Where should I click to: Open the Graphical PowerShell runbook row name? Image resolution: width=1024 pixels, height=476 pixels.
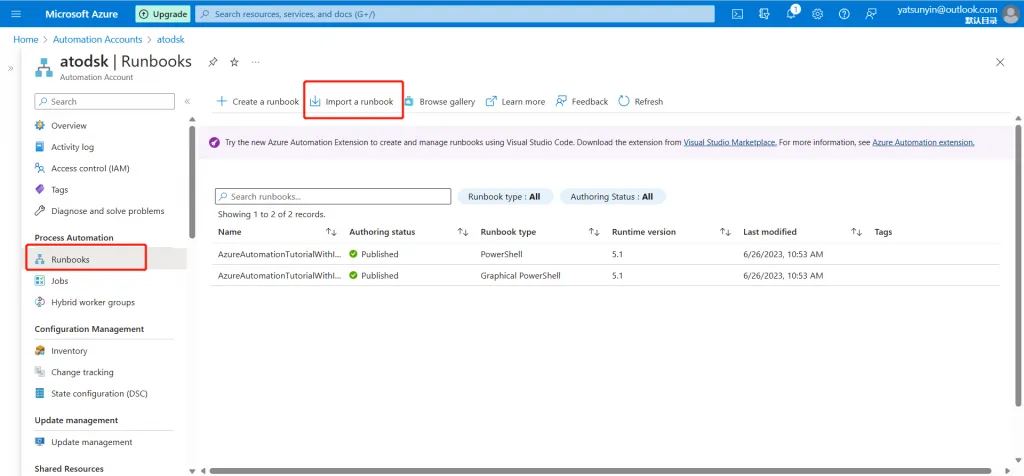point(280,276)
